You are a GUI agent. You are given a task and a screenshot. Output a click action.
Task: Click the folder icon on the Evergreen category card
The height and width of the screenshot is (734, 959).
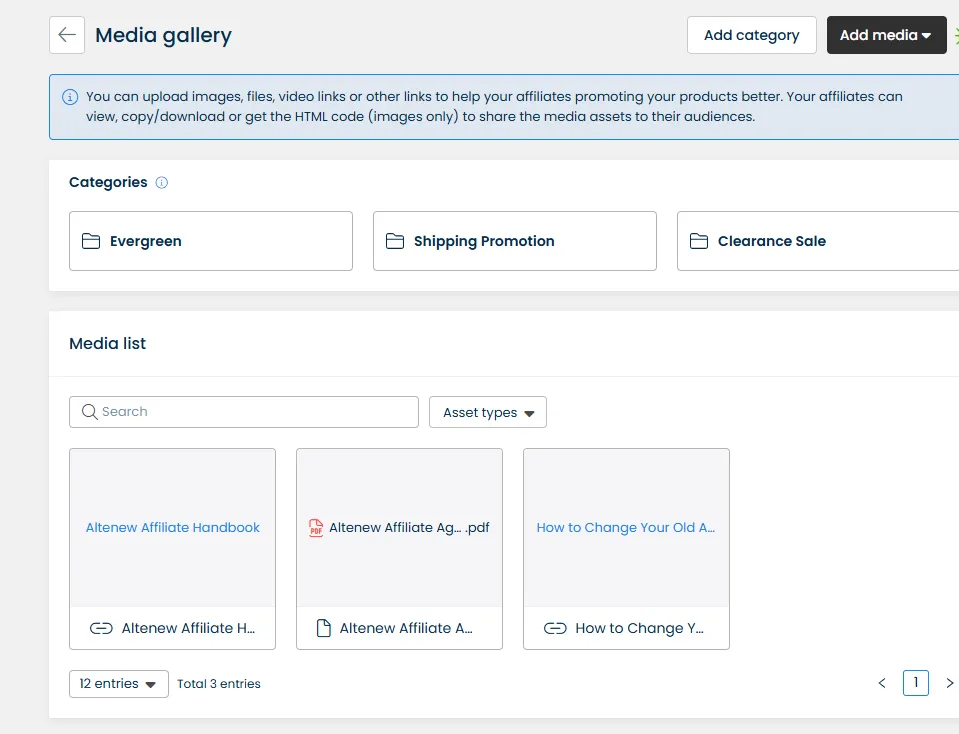pos(91,240)
